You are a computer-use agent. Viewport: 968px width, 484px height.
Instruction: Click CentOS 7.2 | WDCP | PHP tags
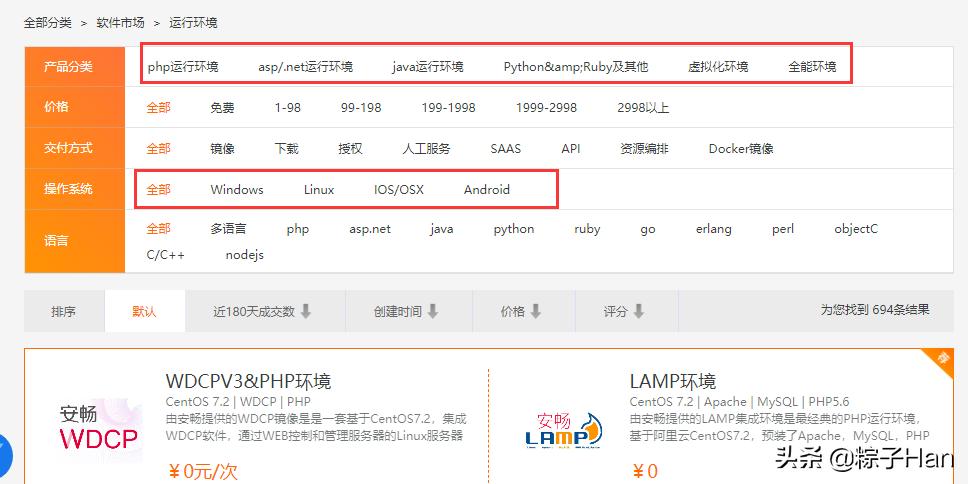[x=238, y=401]
